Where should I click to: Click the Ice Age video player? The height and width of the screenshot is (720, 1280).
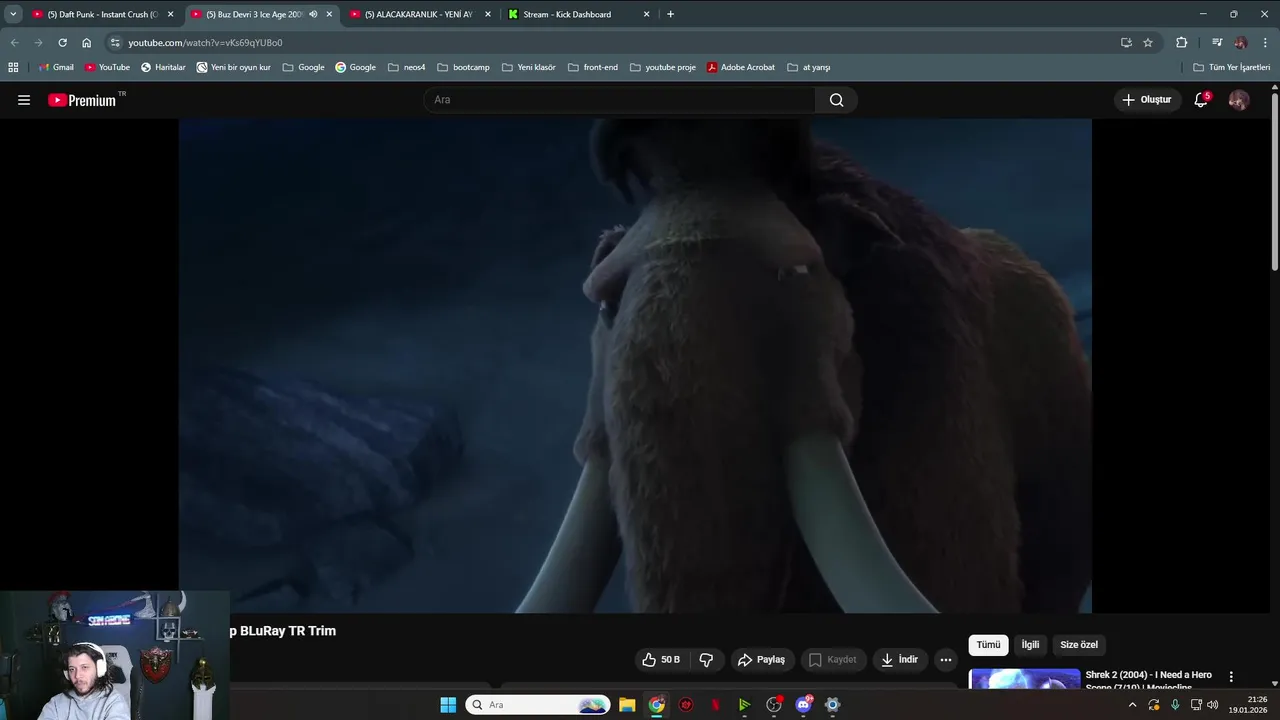635,366
